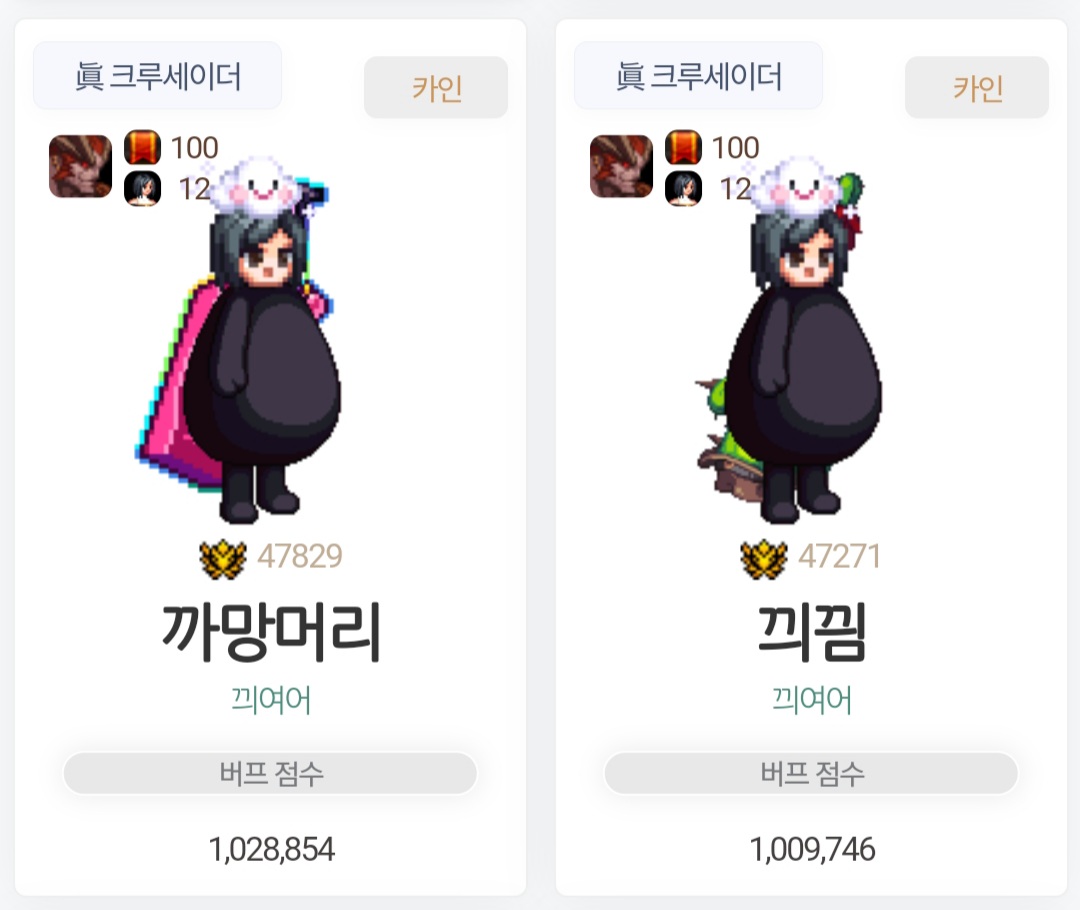1080x910 pixels.
Task: Click the gold fame emblem beside 47829
Action: tap(223, 559)
